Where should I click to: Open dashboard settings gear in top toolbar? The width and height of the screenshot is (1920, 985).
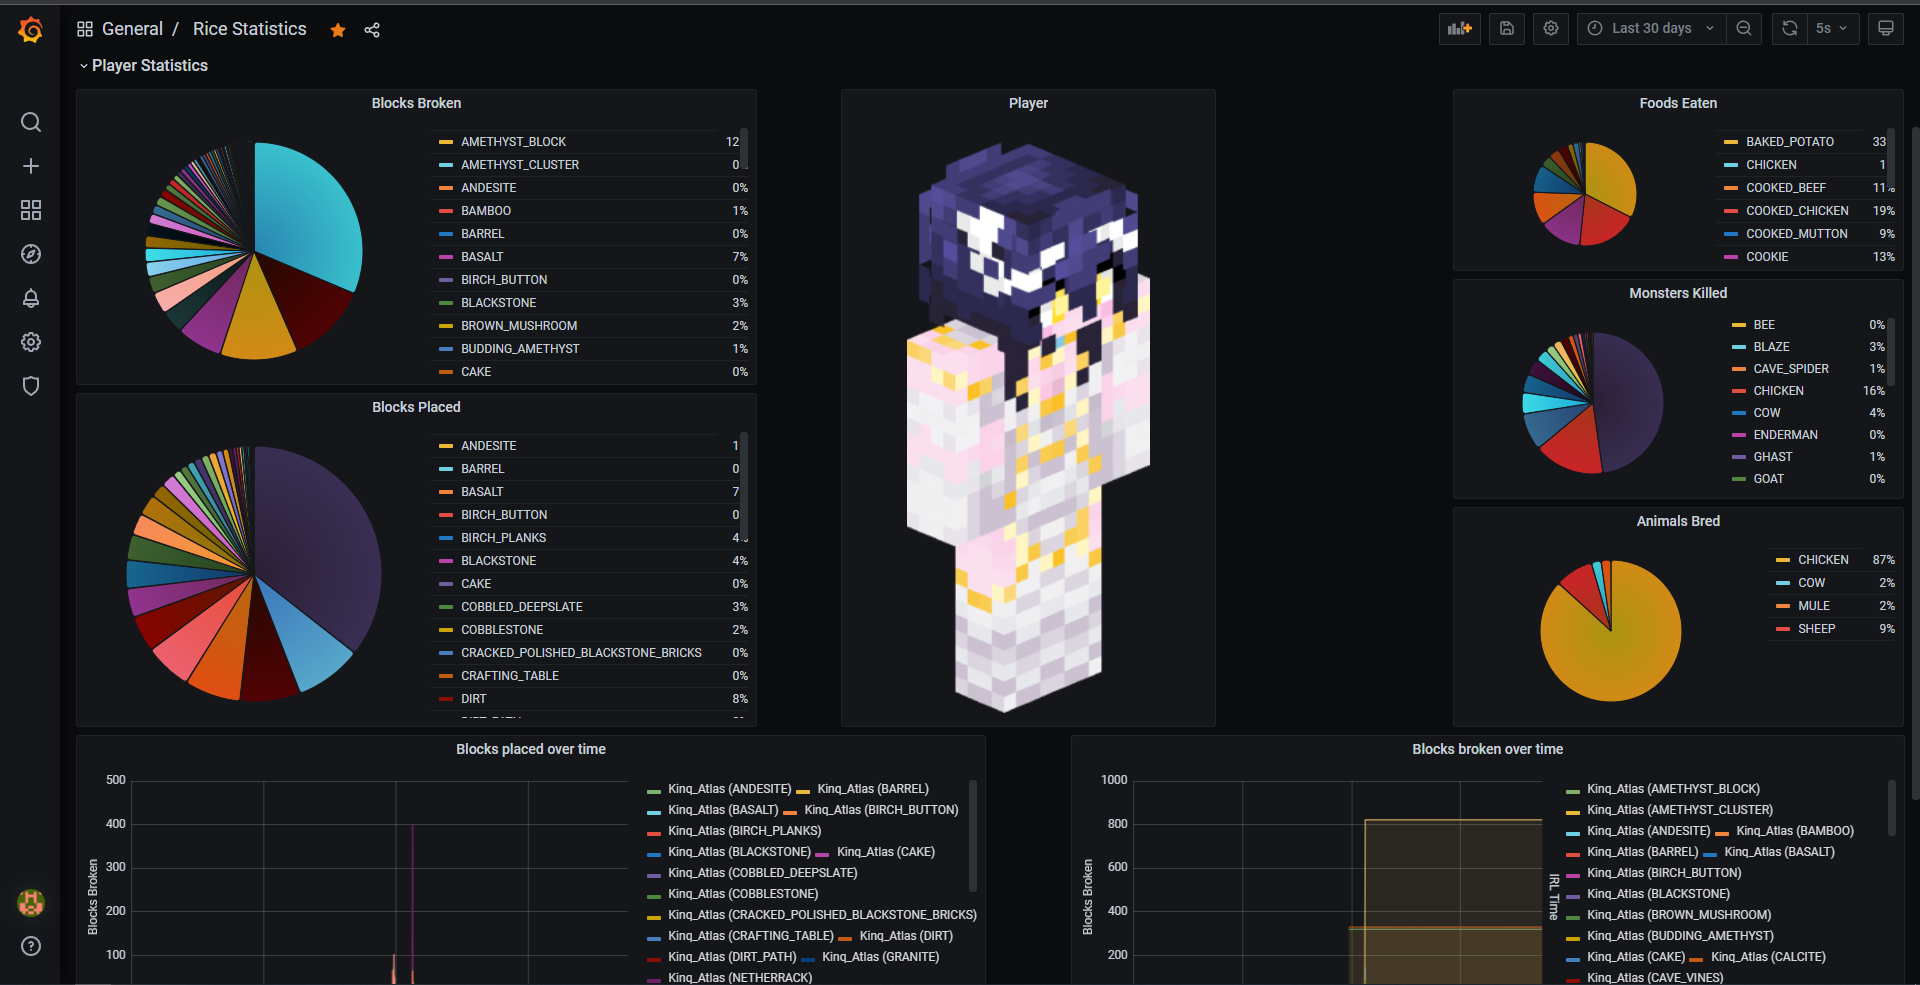1551,29
